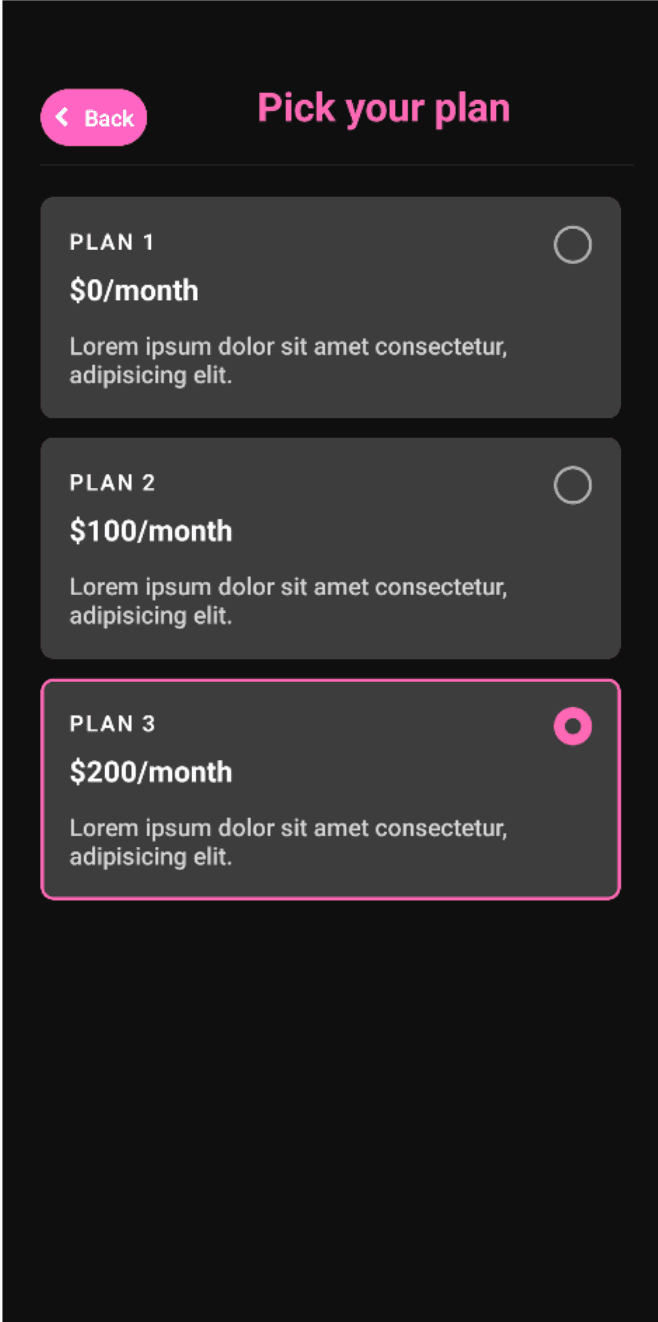Click the circular selector beside PLAN 1 heading

573,245
